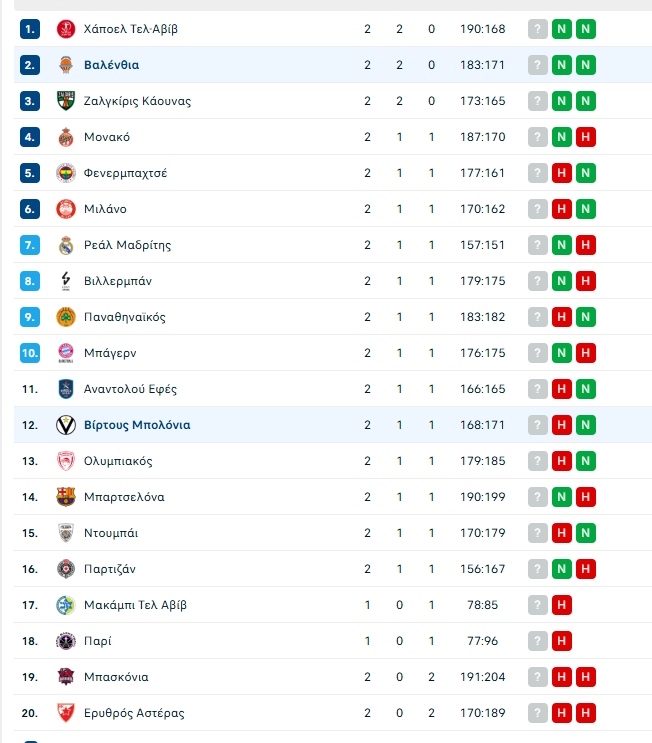This screenshot has width=652, height=743.
Task: Click the Valencia team logo
Action: (66, 65)
